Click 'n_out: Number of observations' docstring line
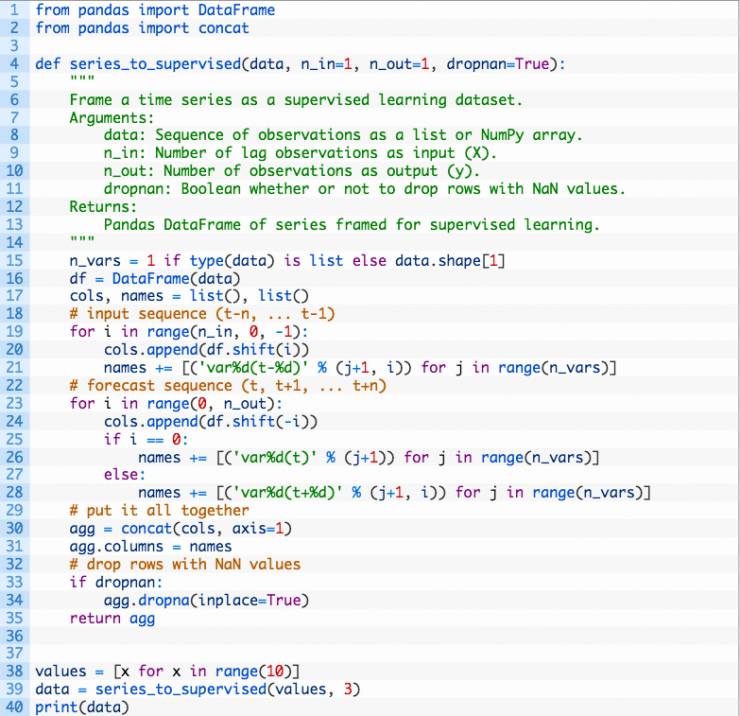 point(292,171)
